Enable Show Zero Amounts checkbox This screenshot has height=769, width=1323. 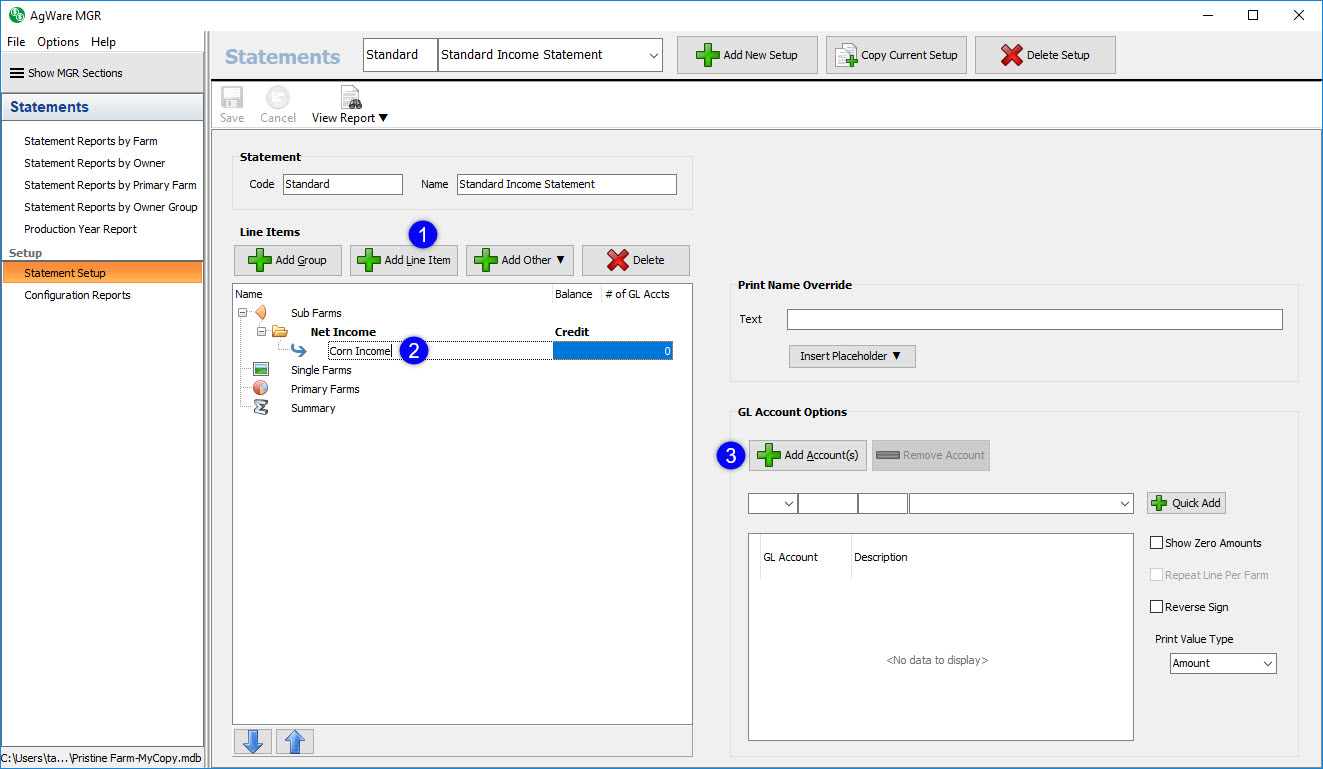pos(1157,543)
